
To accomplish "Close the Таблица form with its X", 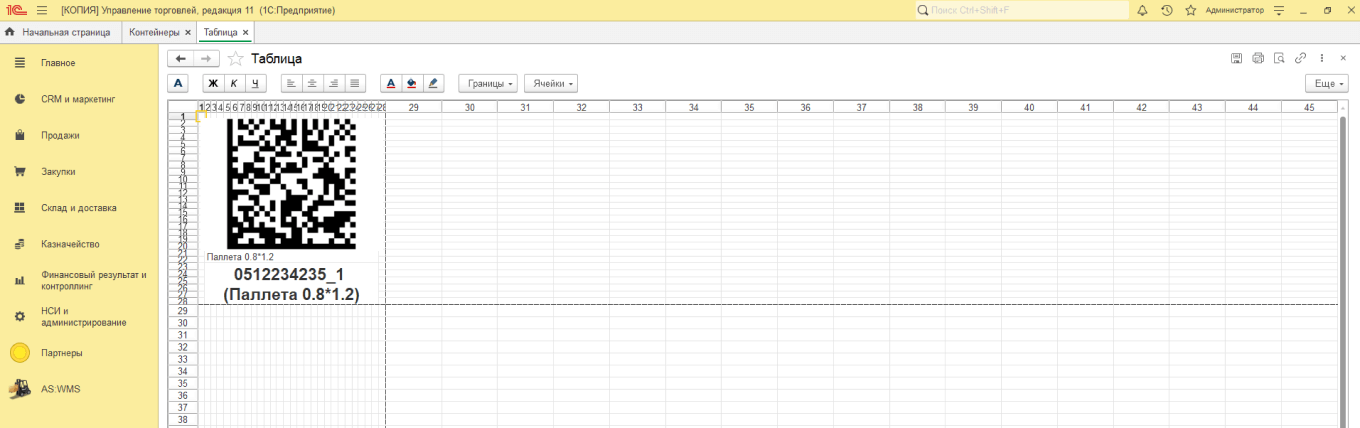I will [1343, 58].
